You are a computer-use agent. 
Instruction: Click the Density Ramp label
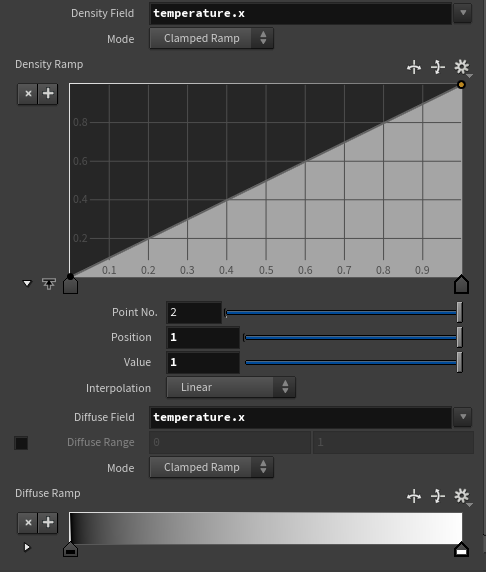(49, 64)
